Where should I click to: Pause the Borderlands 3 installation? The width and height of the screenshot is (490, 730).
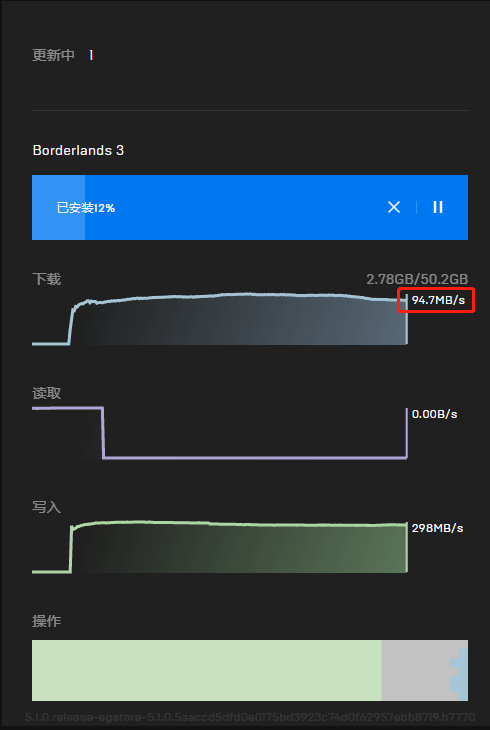437,207
